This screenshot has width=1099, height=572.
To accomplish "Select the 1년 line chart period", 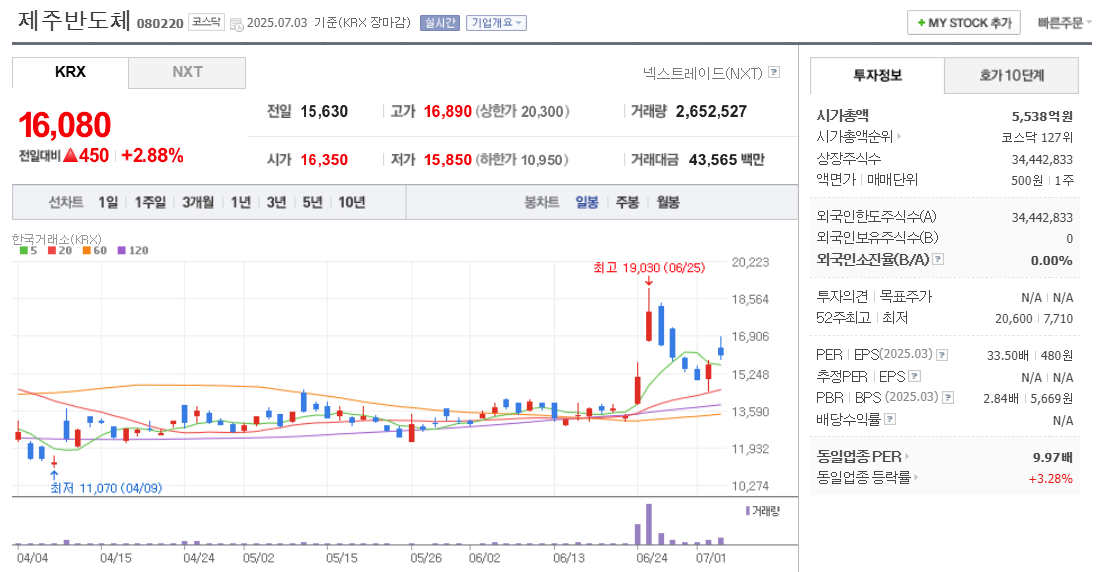I will point(240,203).
